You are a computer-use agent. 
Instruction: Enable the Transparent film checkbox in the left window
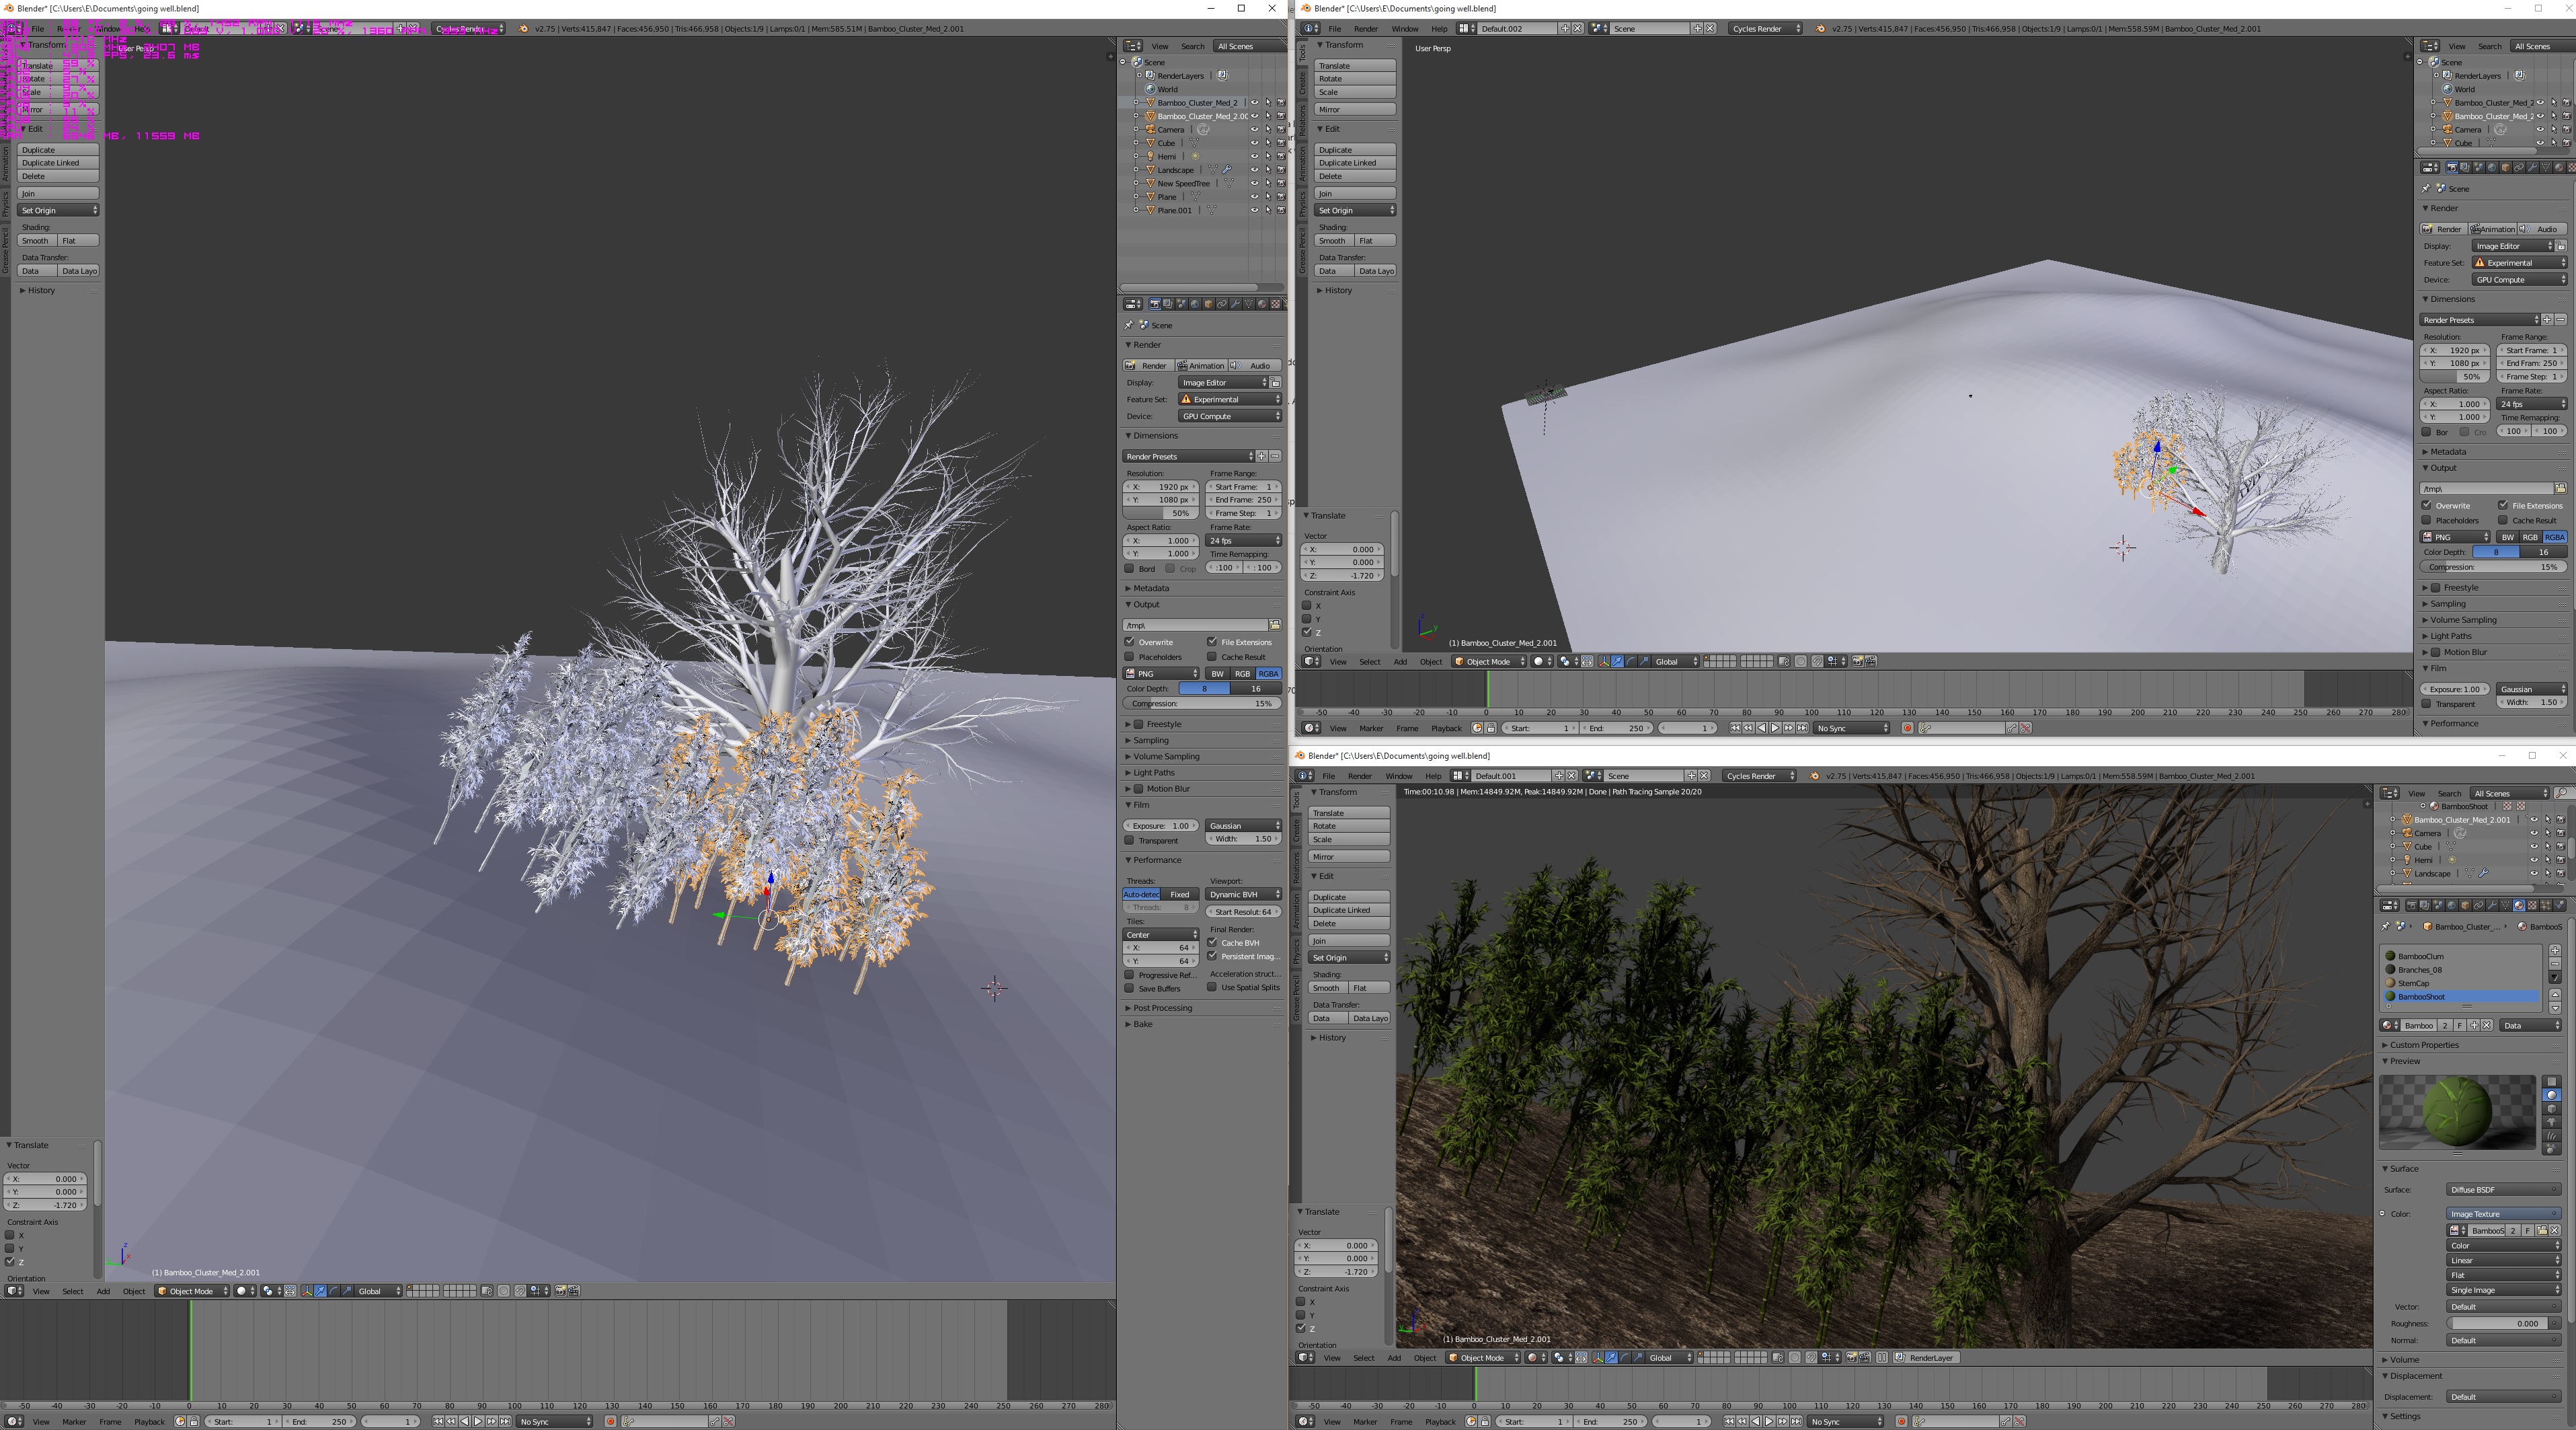click(1130, 840)
